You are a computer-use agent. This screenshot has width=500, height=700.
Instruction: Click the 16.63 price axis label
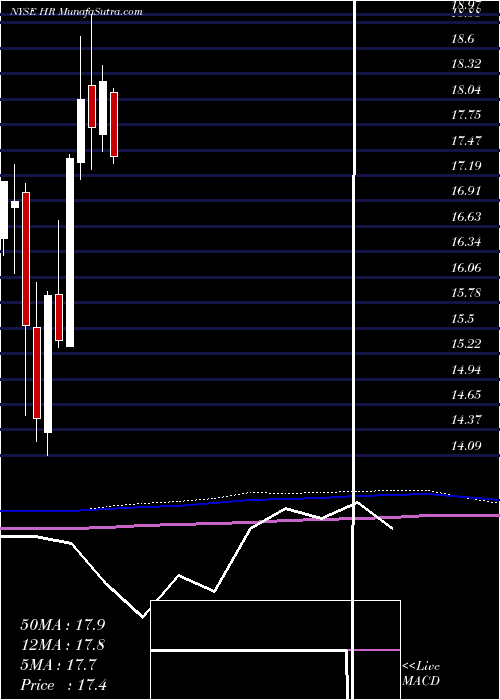[466, 217]
